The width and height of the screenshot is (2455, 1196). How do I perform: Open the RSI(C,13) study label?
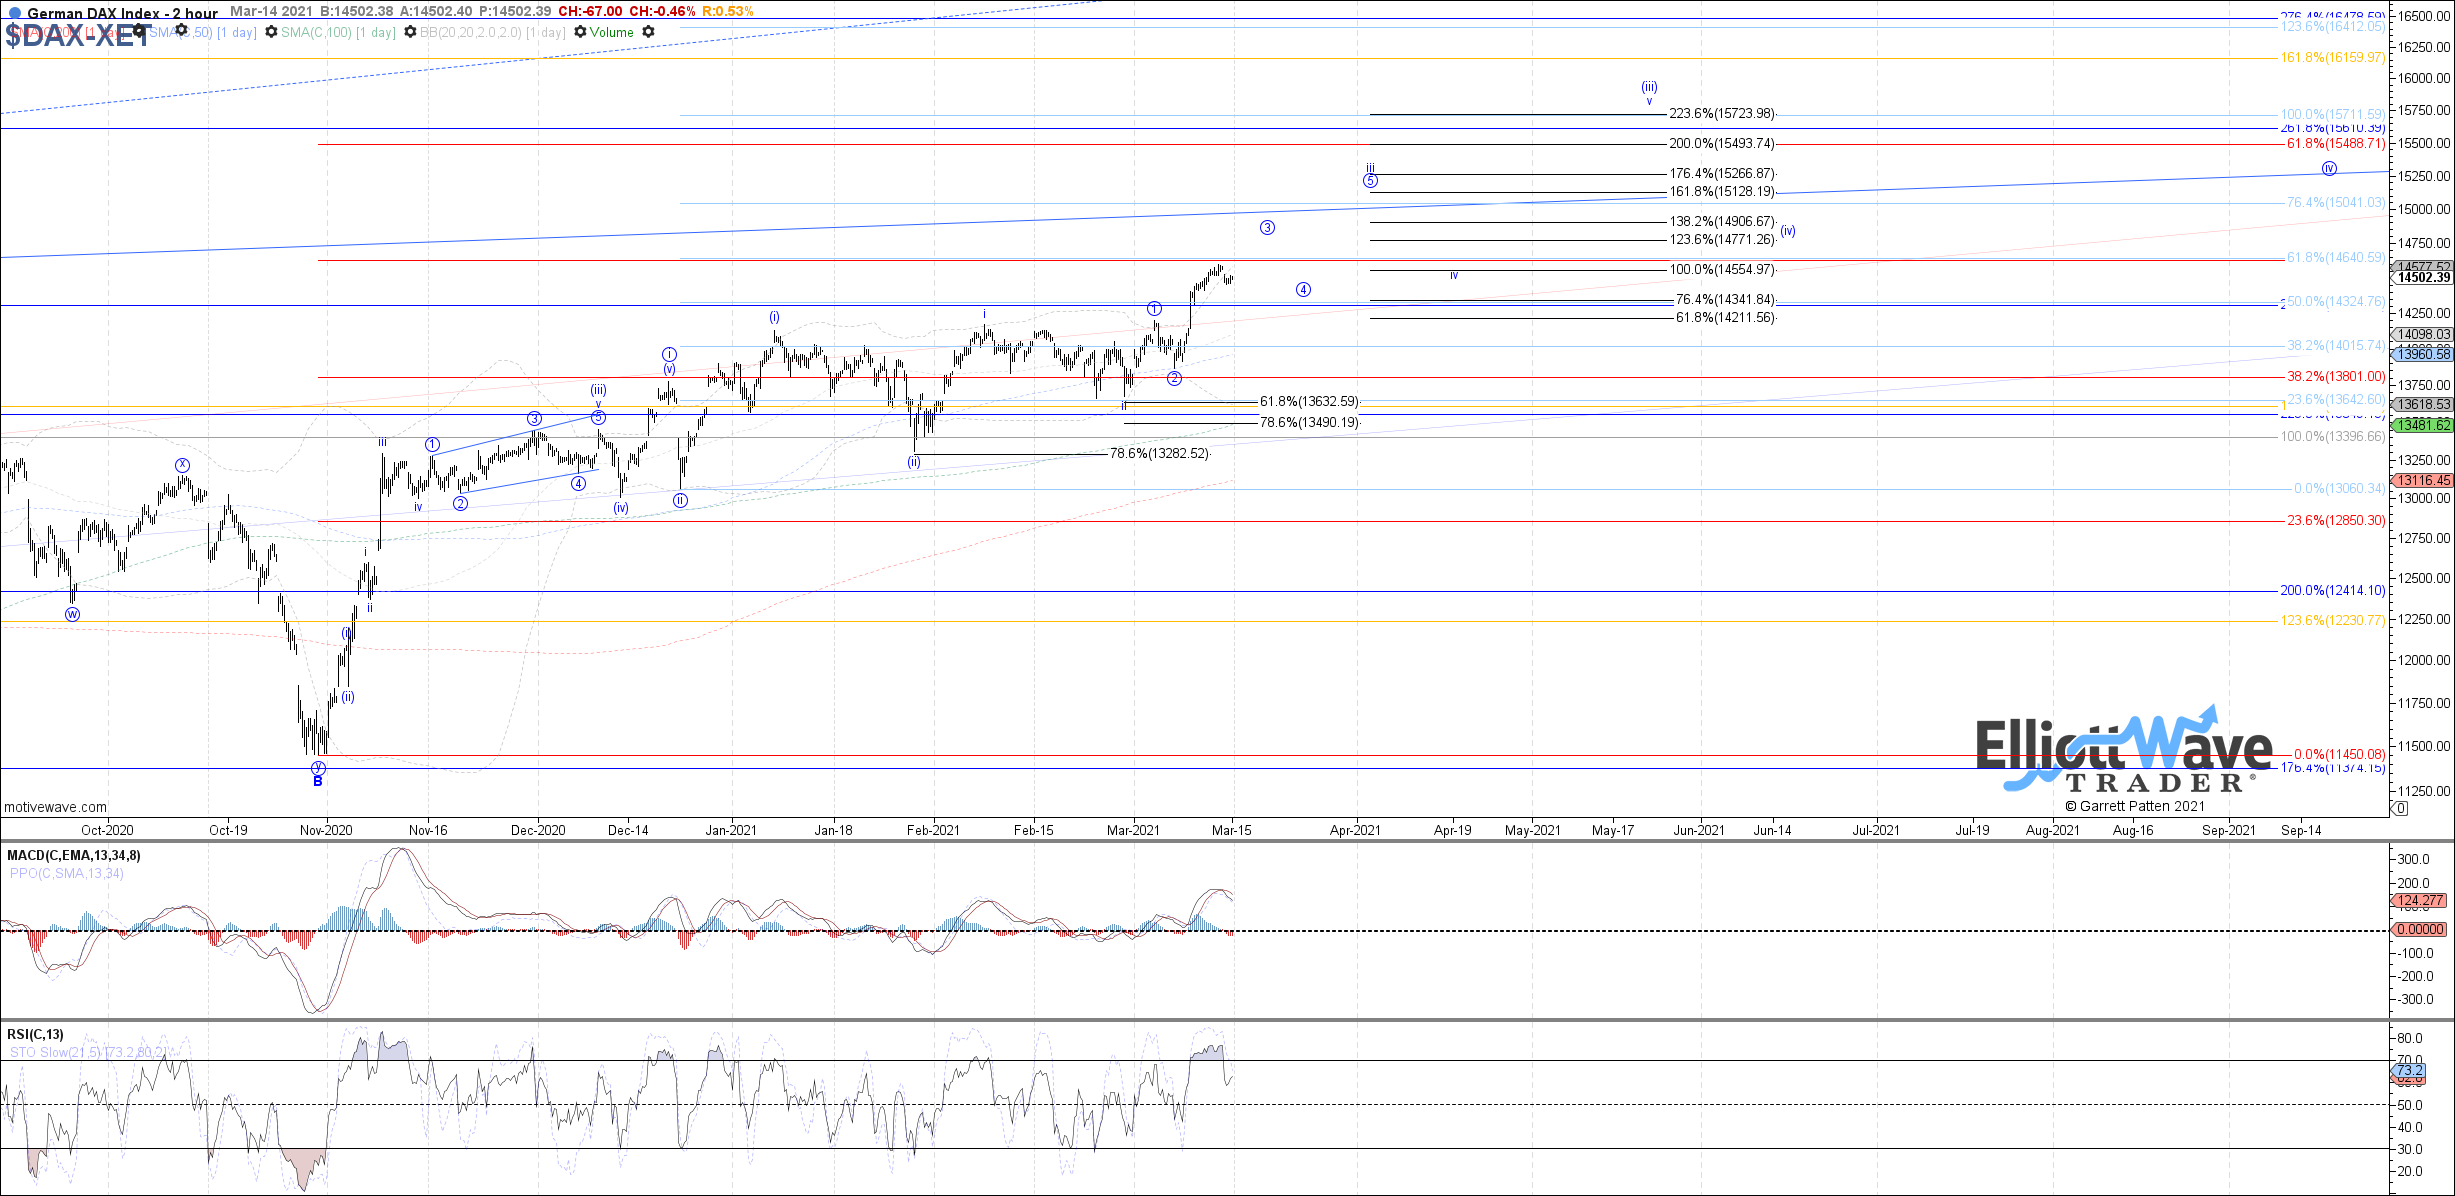click(x=35, y=1035)
